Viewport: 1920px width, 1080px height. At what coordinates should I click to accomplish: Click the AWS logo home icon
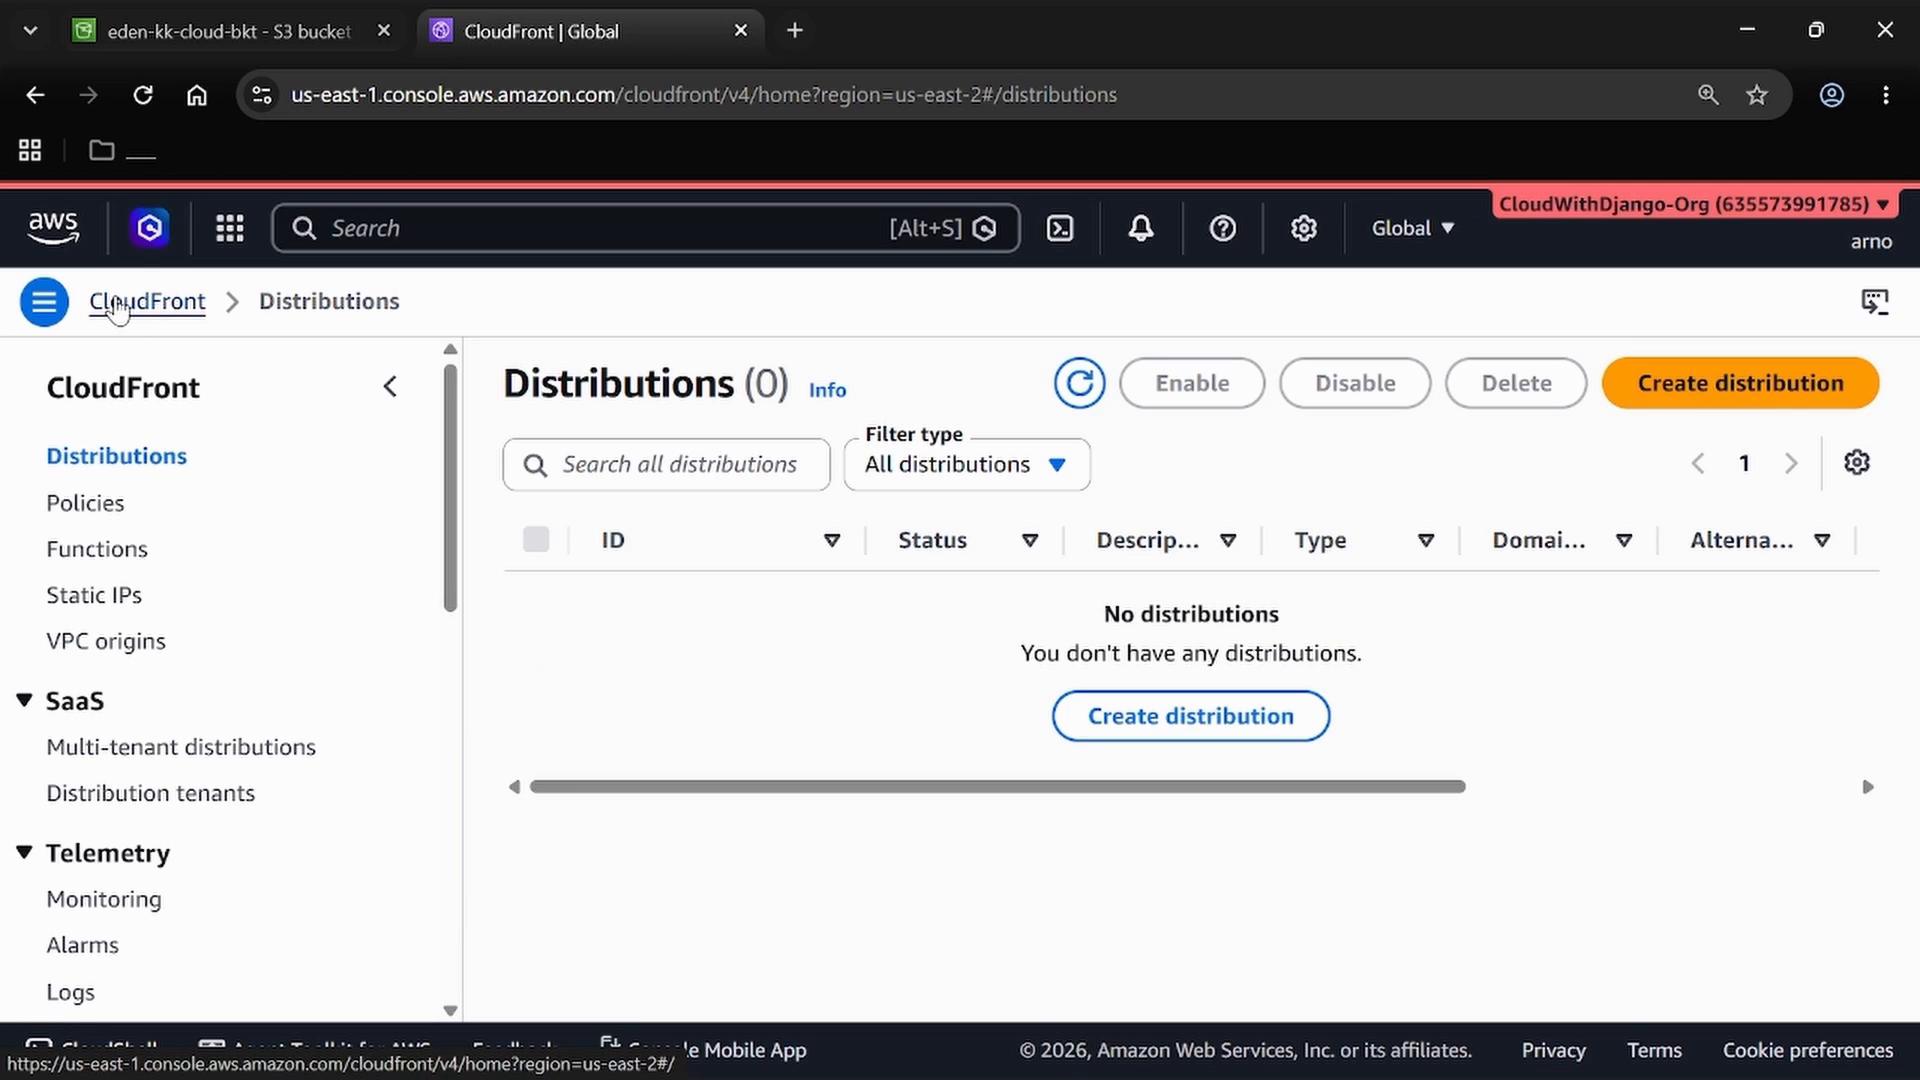(x=53, y=228)
